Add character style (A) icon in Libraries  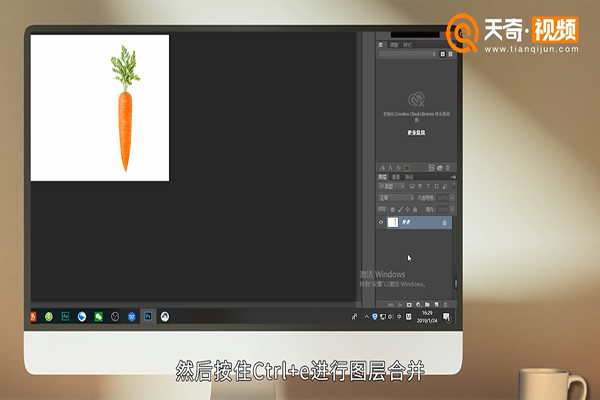click(x=390, y=168)
